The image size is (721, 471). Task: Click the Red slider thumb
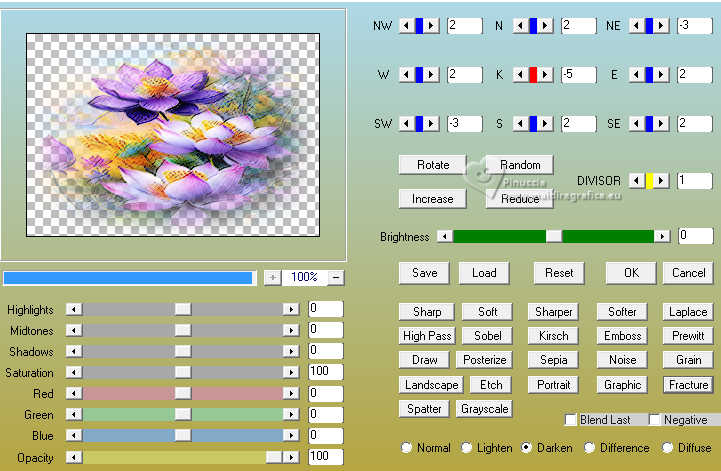pyautogui.click(x=183, y=393)
